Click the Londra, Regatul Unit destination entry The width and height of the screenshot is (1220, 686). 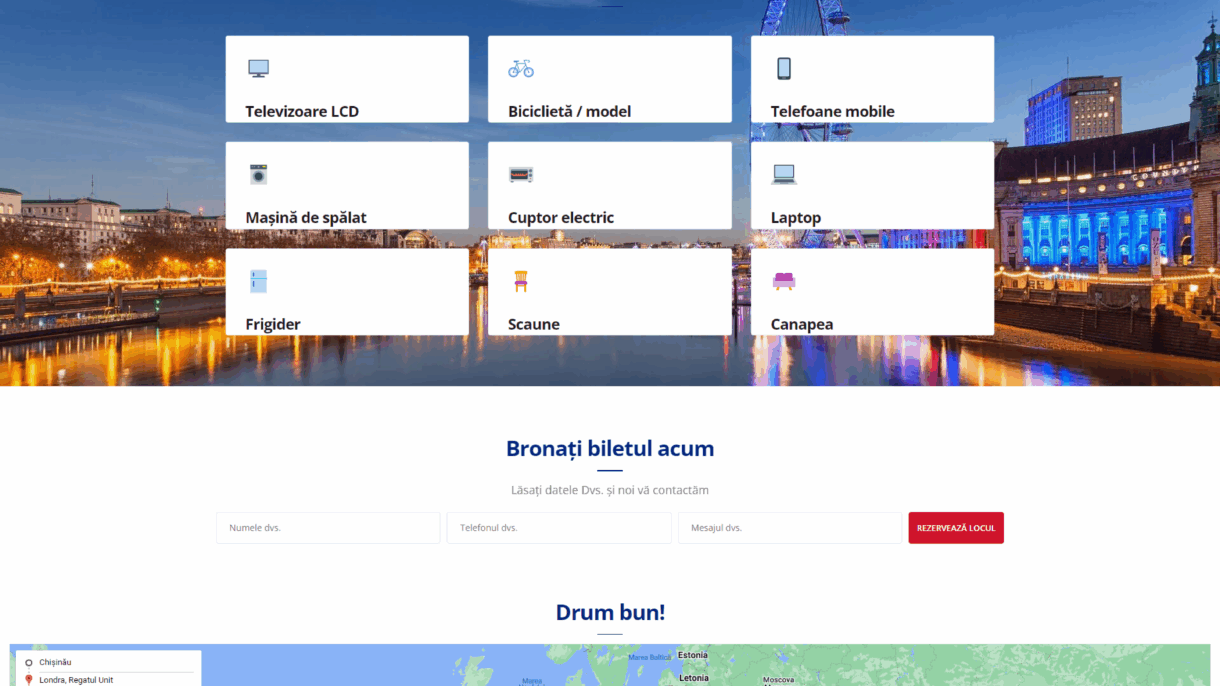(76, 680)
